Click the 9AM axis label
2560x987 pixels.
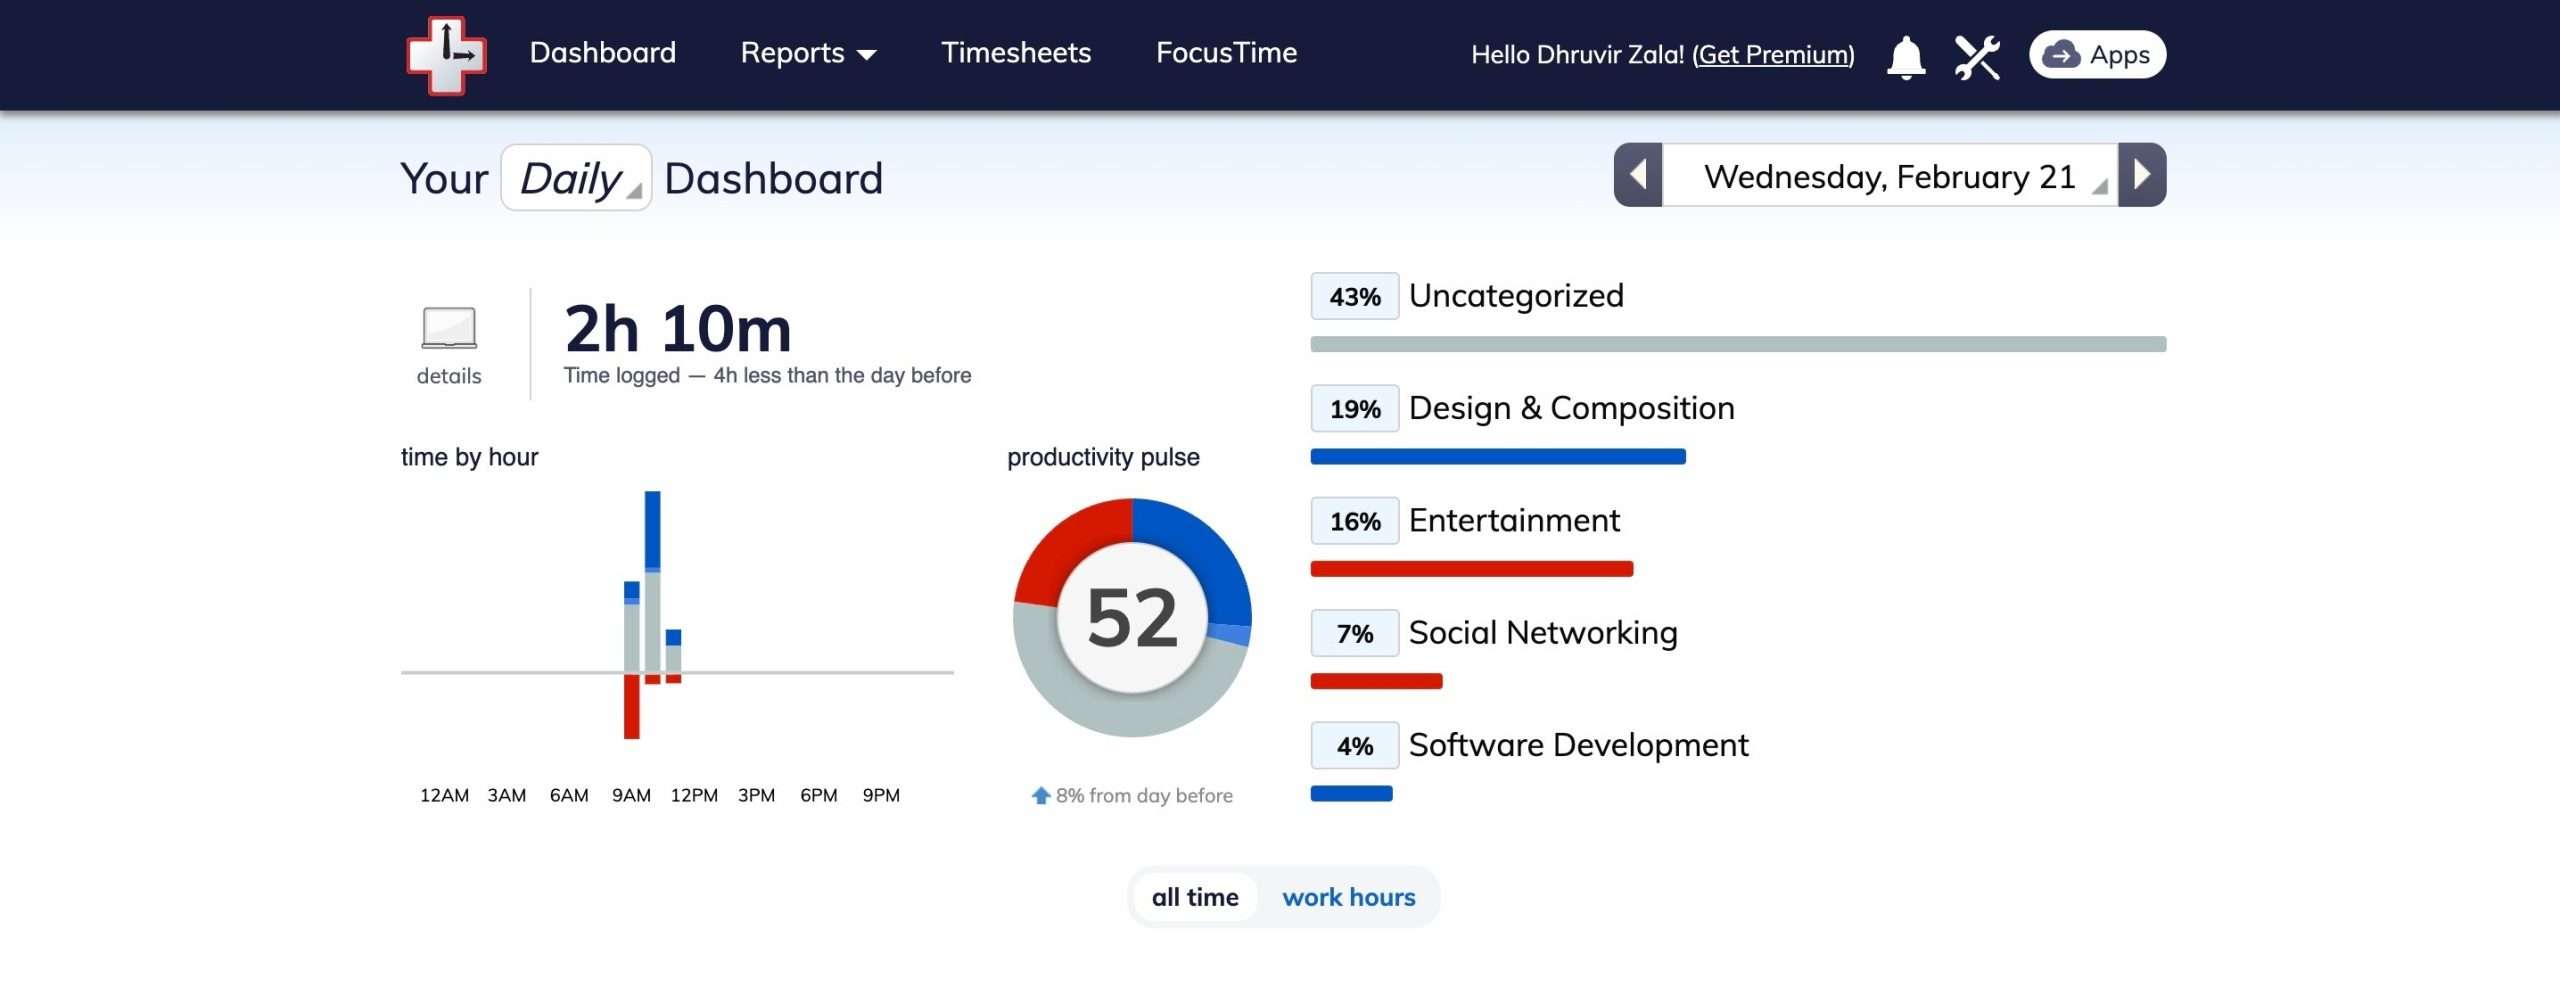631,796
